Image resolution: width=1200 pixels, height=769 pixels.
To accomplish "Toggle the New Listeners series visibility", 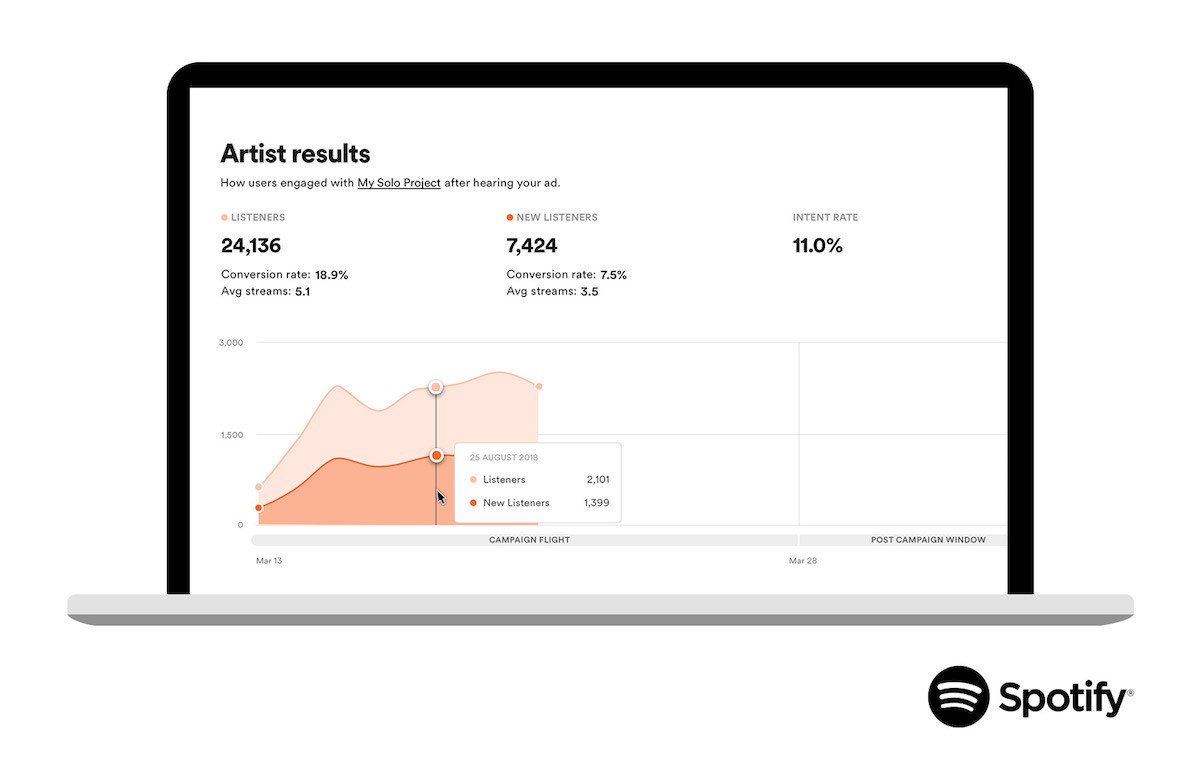I will pos(510,217).
